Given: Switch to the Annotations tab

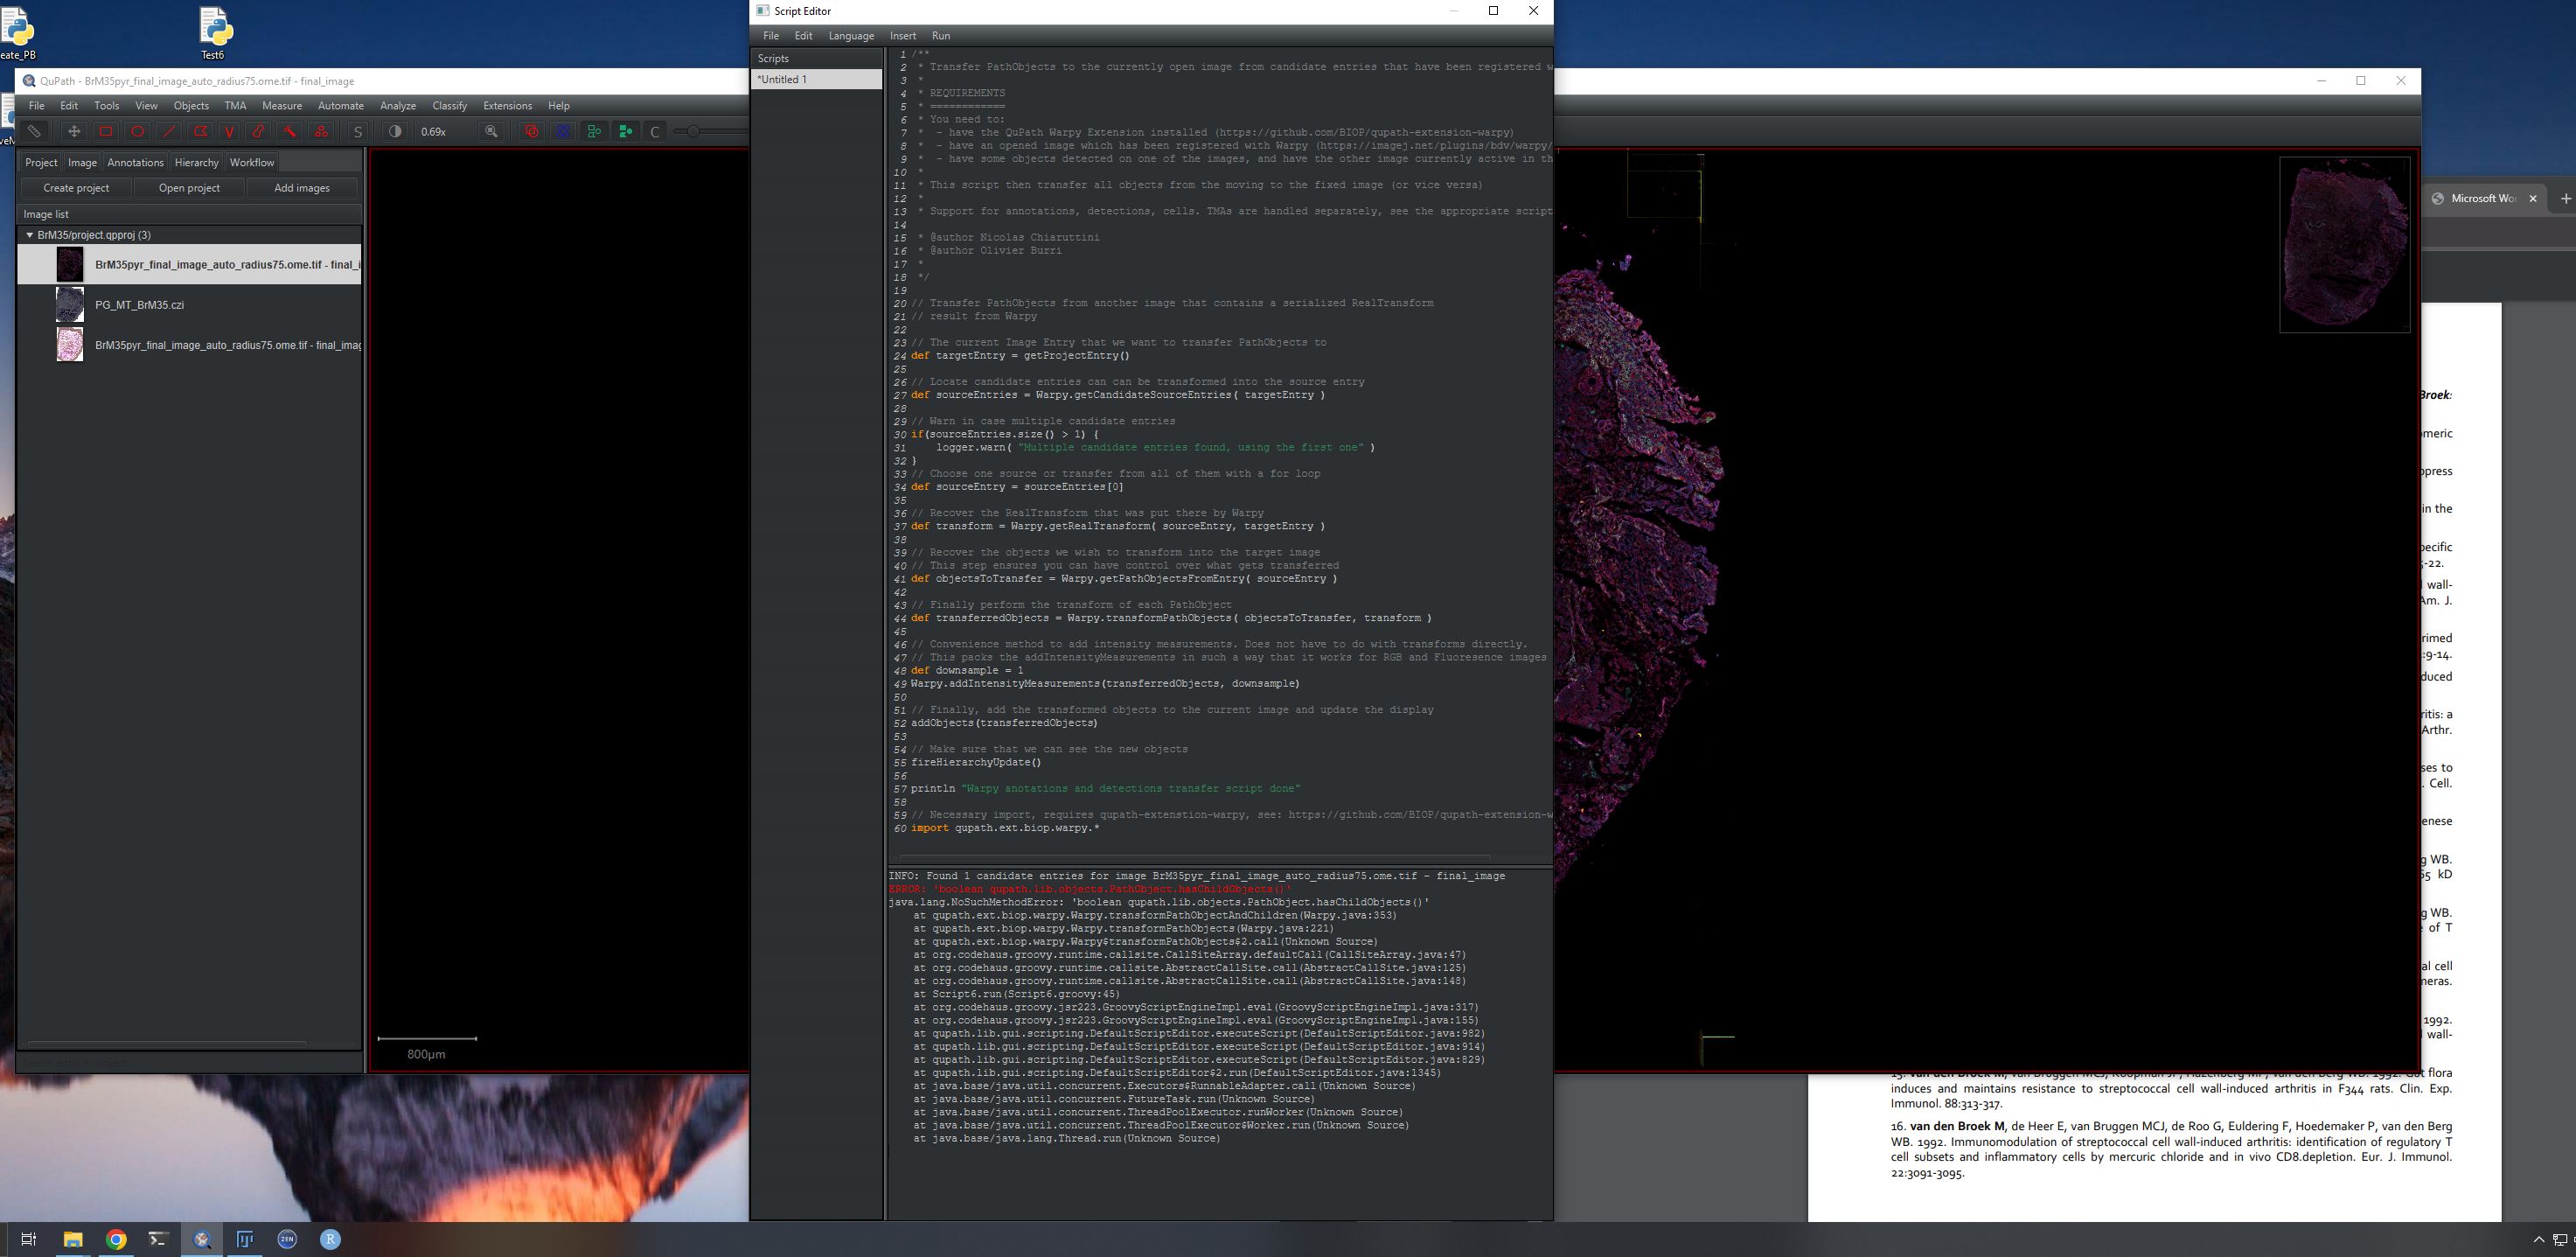Looking at the screenshot, I should point(136,162).
